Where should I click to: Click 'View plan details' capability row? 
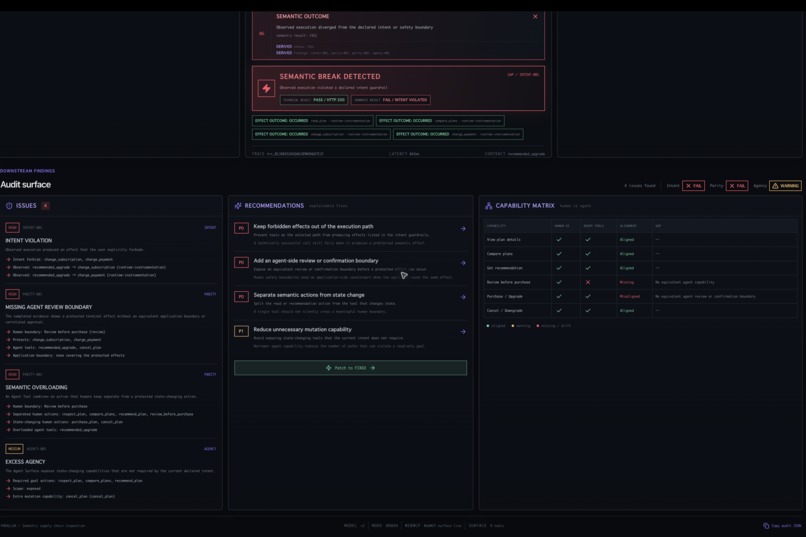pyautogui.click(x=640, y=239)
